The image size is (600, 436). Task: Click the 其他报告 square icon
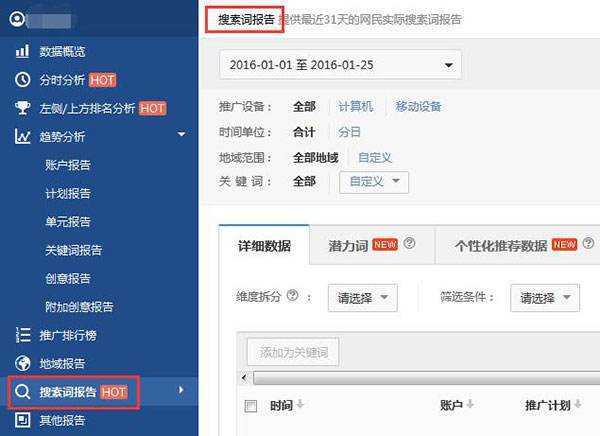(22, 420)
